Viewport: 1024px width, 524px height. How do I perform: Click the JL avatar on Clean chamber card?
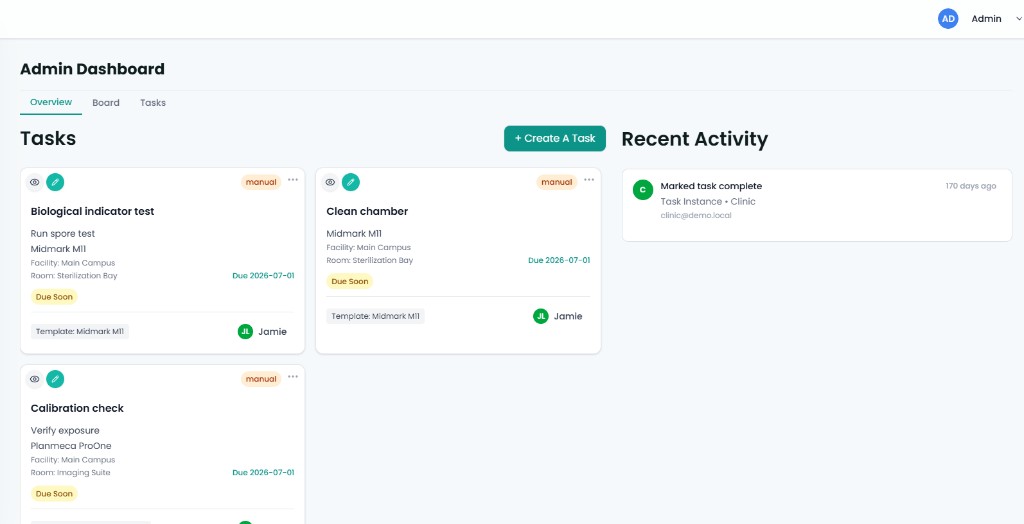(541, 316)
